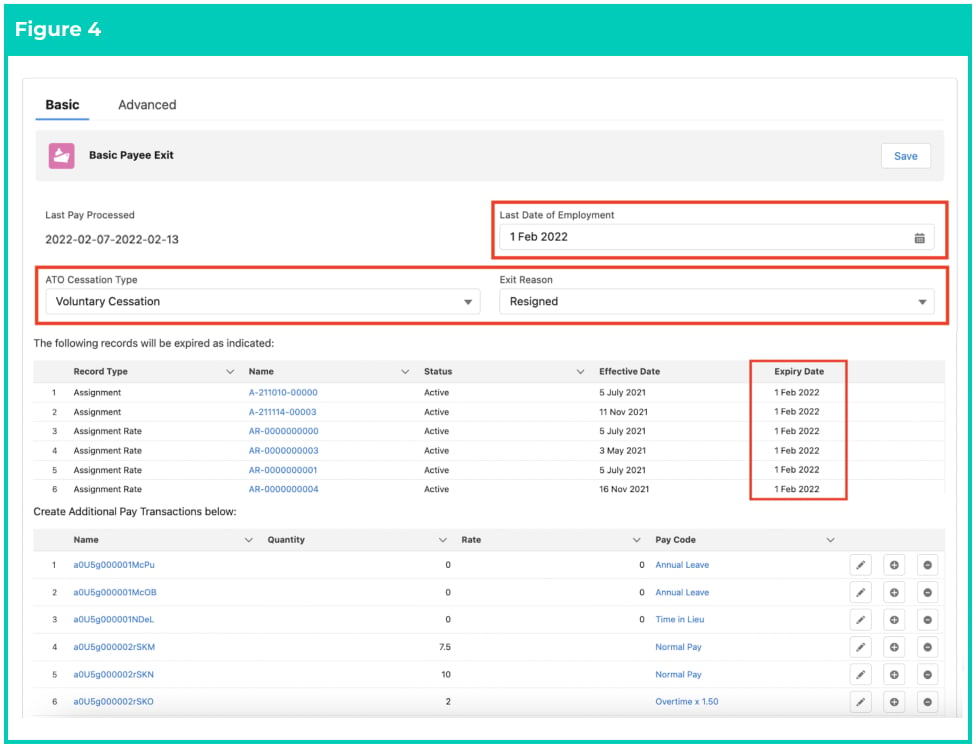This screenshot has width=976, height=748.
Task: Sort by the Expiry Date column header
Action: coord(799,372)
